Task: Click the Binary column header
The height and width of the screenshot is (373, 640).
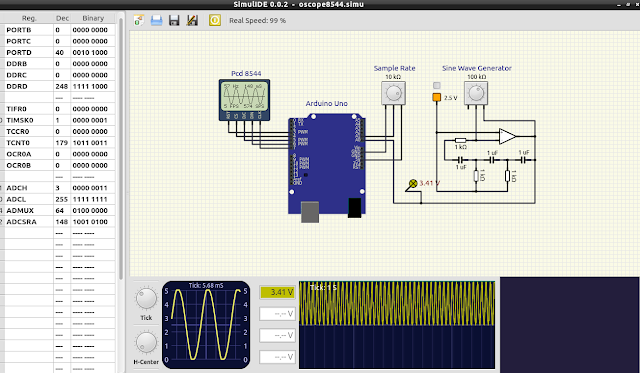Action: tap(93, 18)
